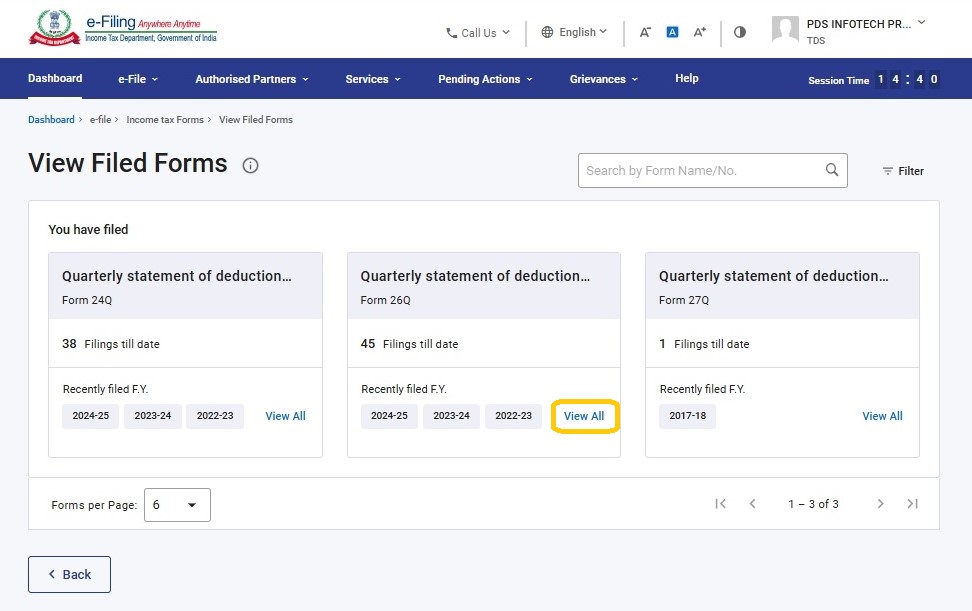Open the Call Us dropdown
The image size is (972, 611).
click(x=478, y=33)
